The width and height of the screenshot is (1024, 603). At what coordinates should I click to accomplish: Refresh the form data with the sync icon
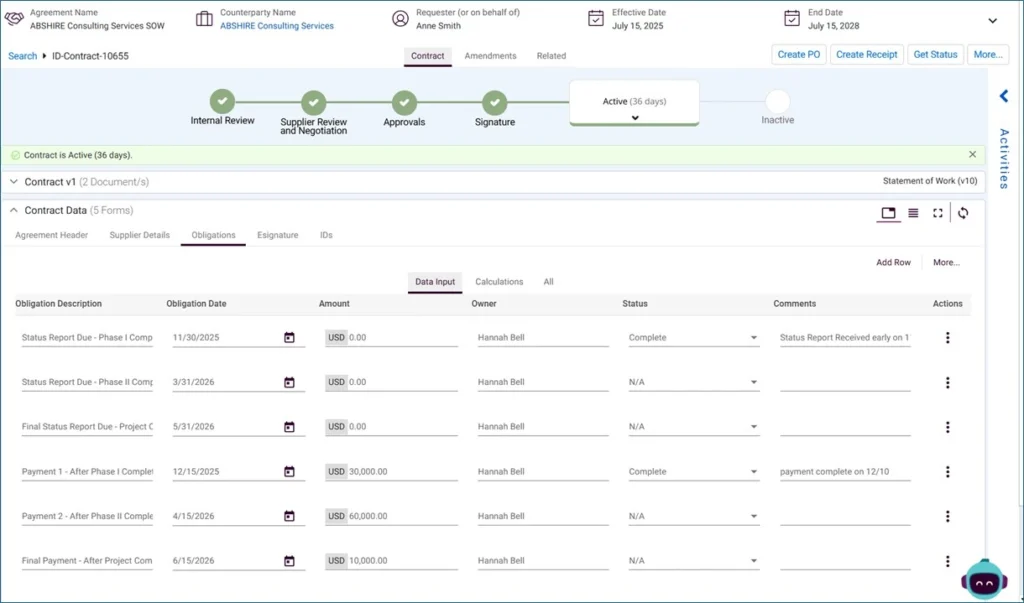click(x=962, y=212)
